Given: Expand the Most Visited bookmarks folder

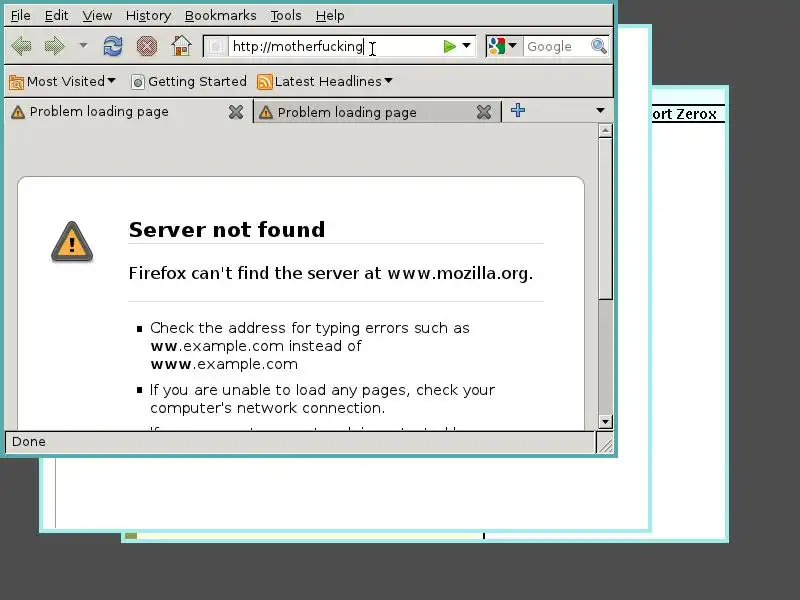Looking at the screenshot, I should pos(63,82).
